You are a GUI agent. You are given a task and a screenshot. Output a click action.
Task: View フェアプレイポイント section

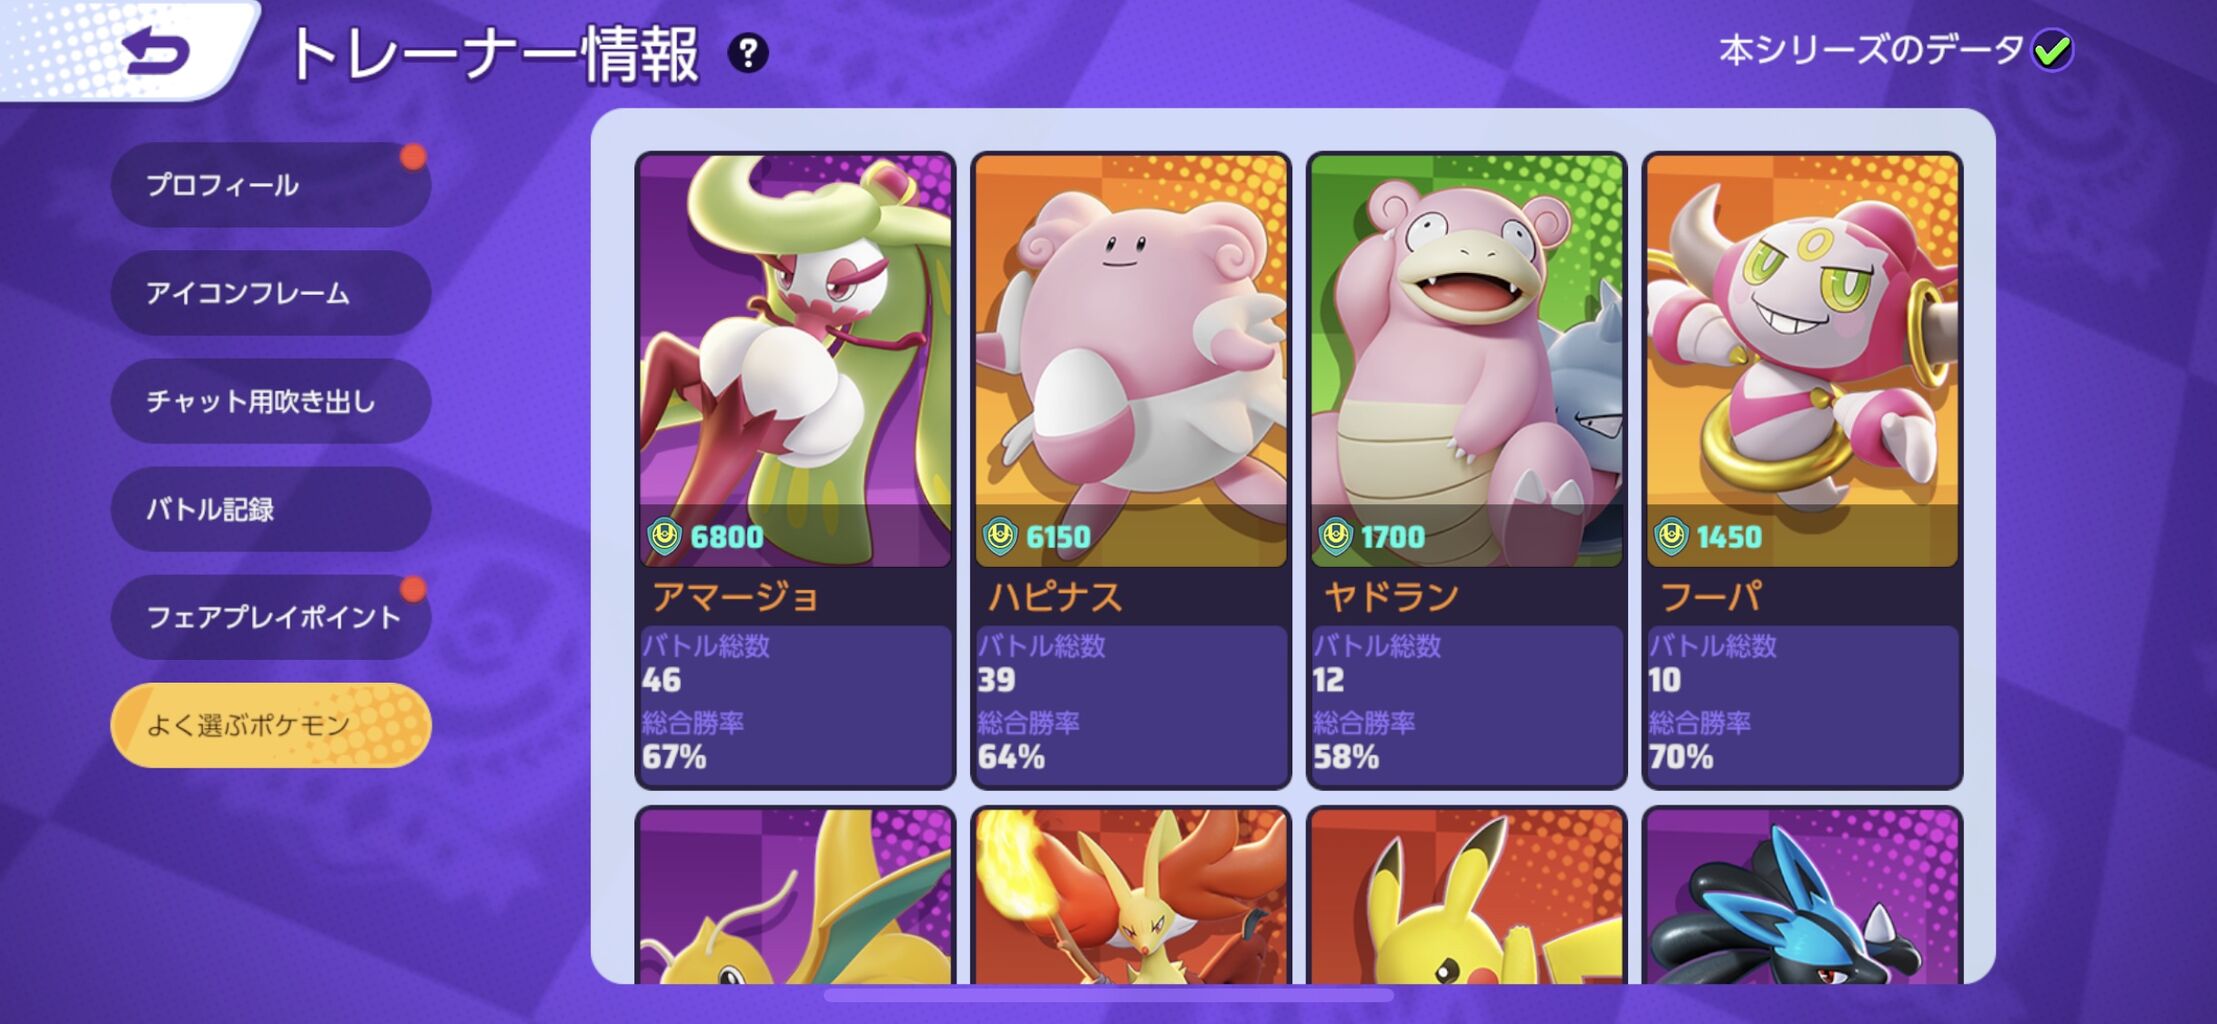(x=271, y=617)
